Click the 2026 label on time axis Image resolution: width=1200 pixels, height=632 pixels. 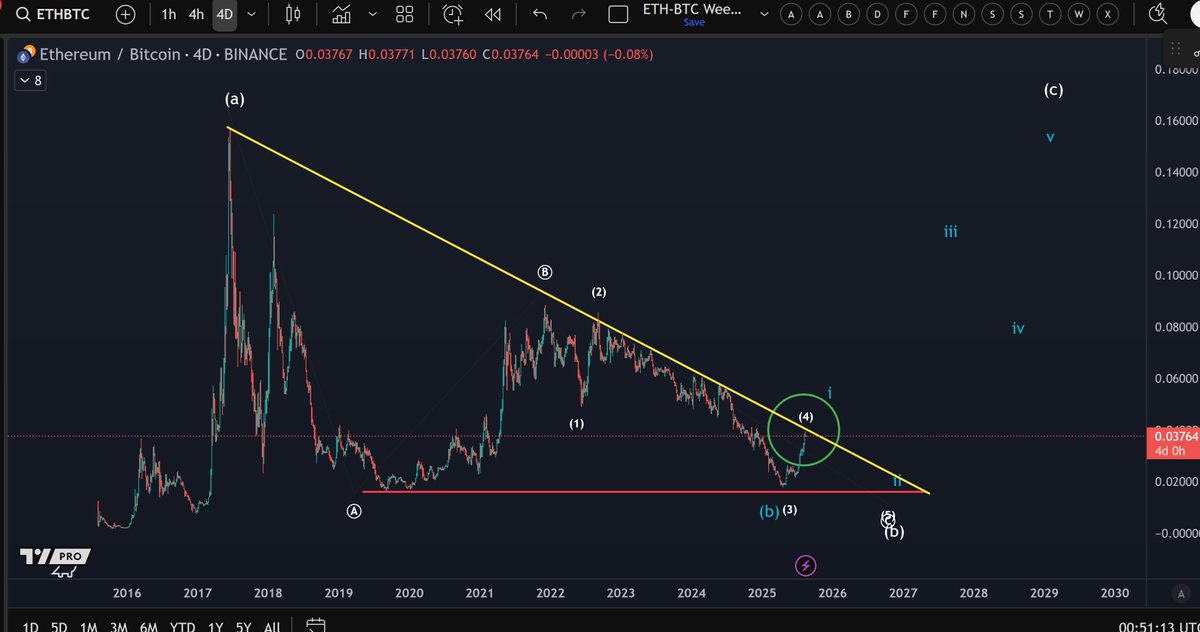coord(832,593)
